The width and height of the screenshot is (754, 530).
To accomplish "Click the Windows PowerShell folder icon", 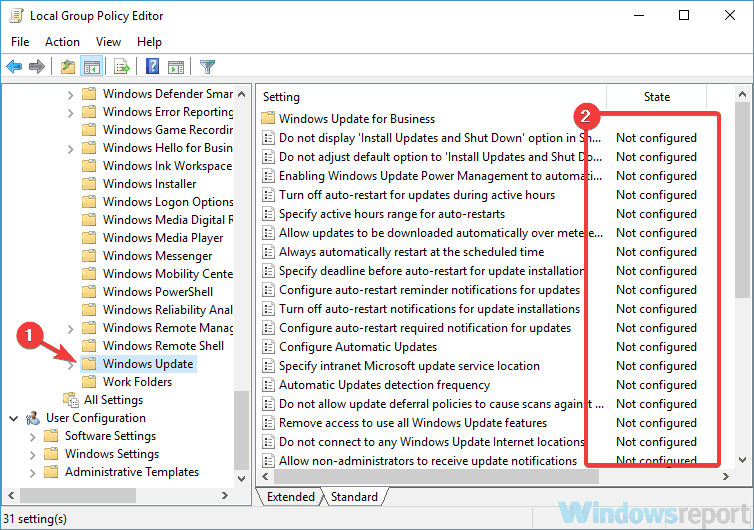I will [x=89, y=291].
